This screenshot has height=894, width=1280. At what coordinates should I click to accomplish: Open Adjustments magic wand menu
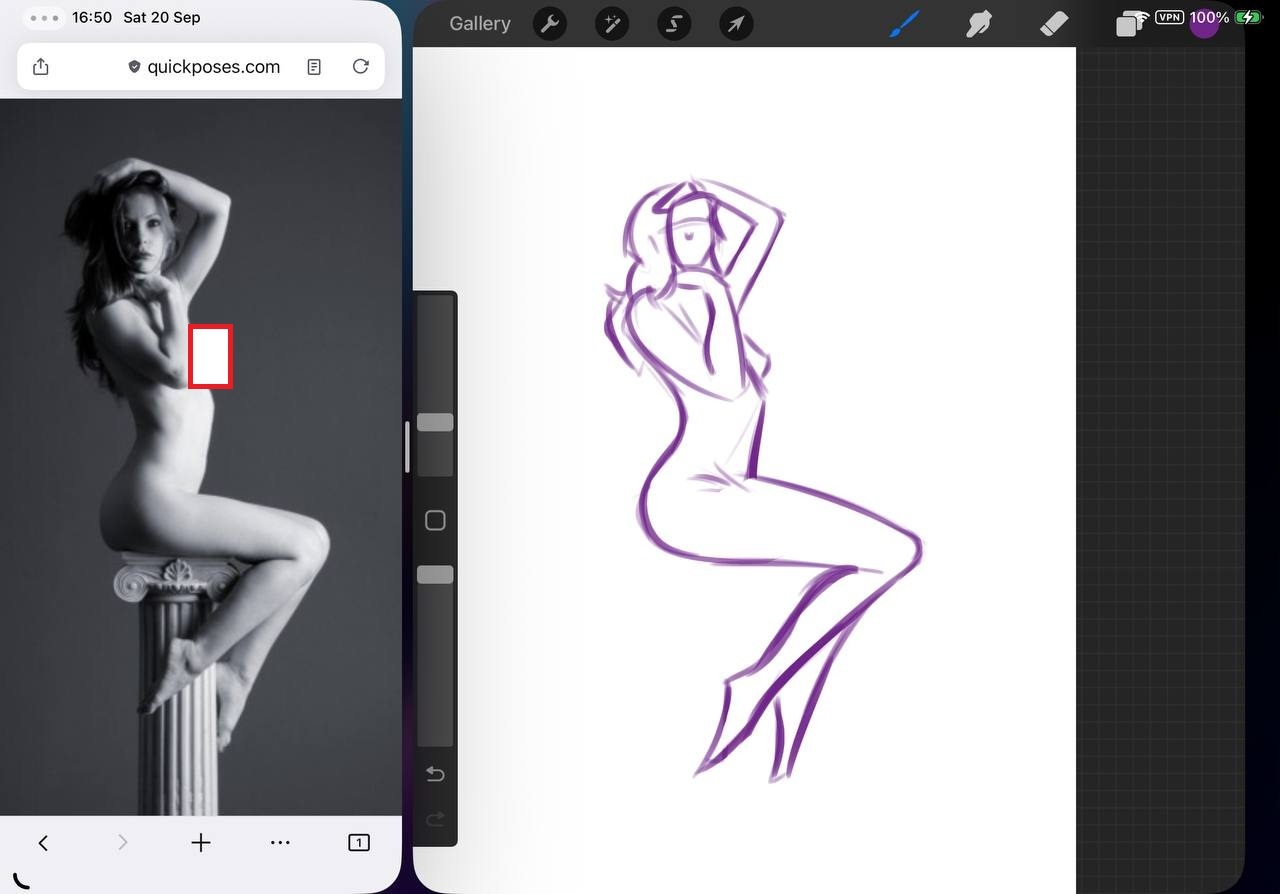pyautogui.click(x=611, y=23)
